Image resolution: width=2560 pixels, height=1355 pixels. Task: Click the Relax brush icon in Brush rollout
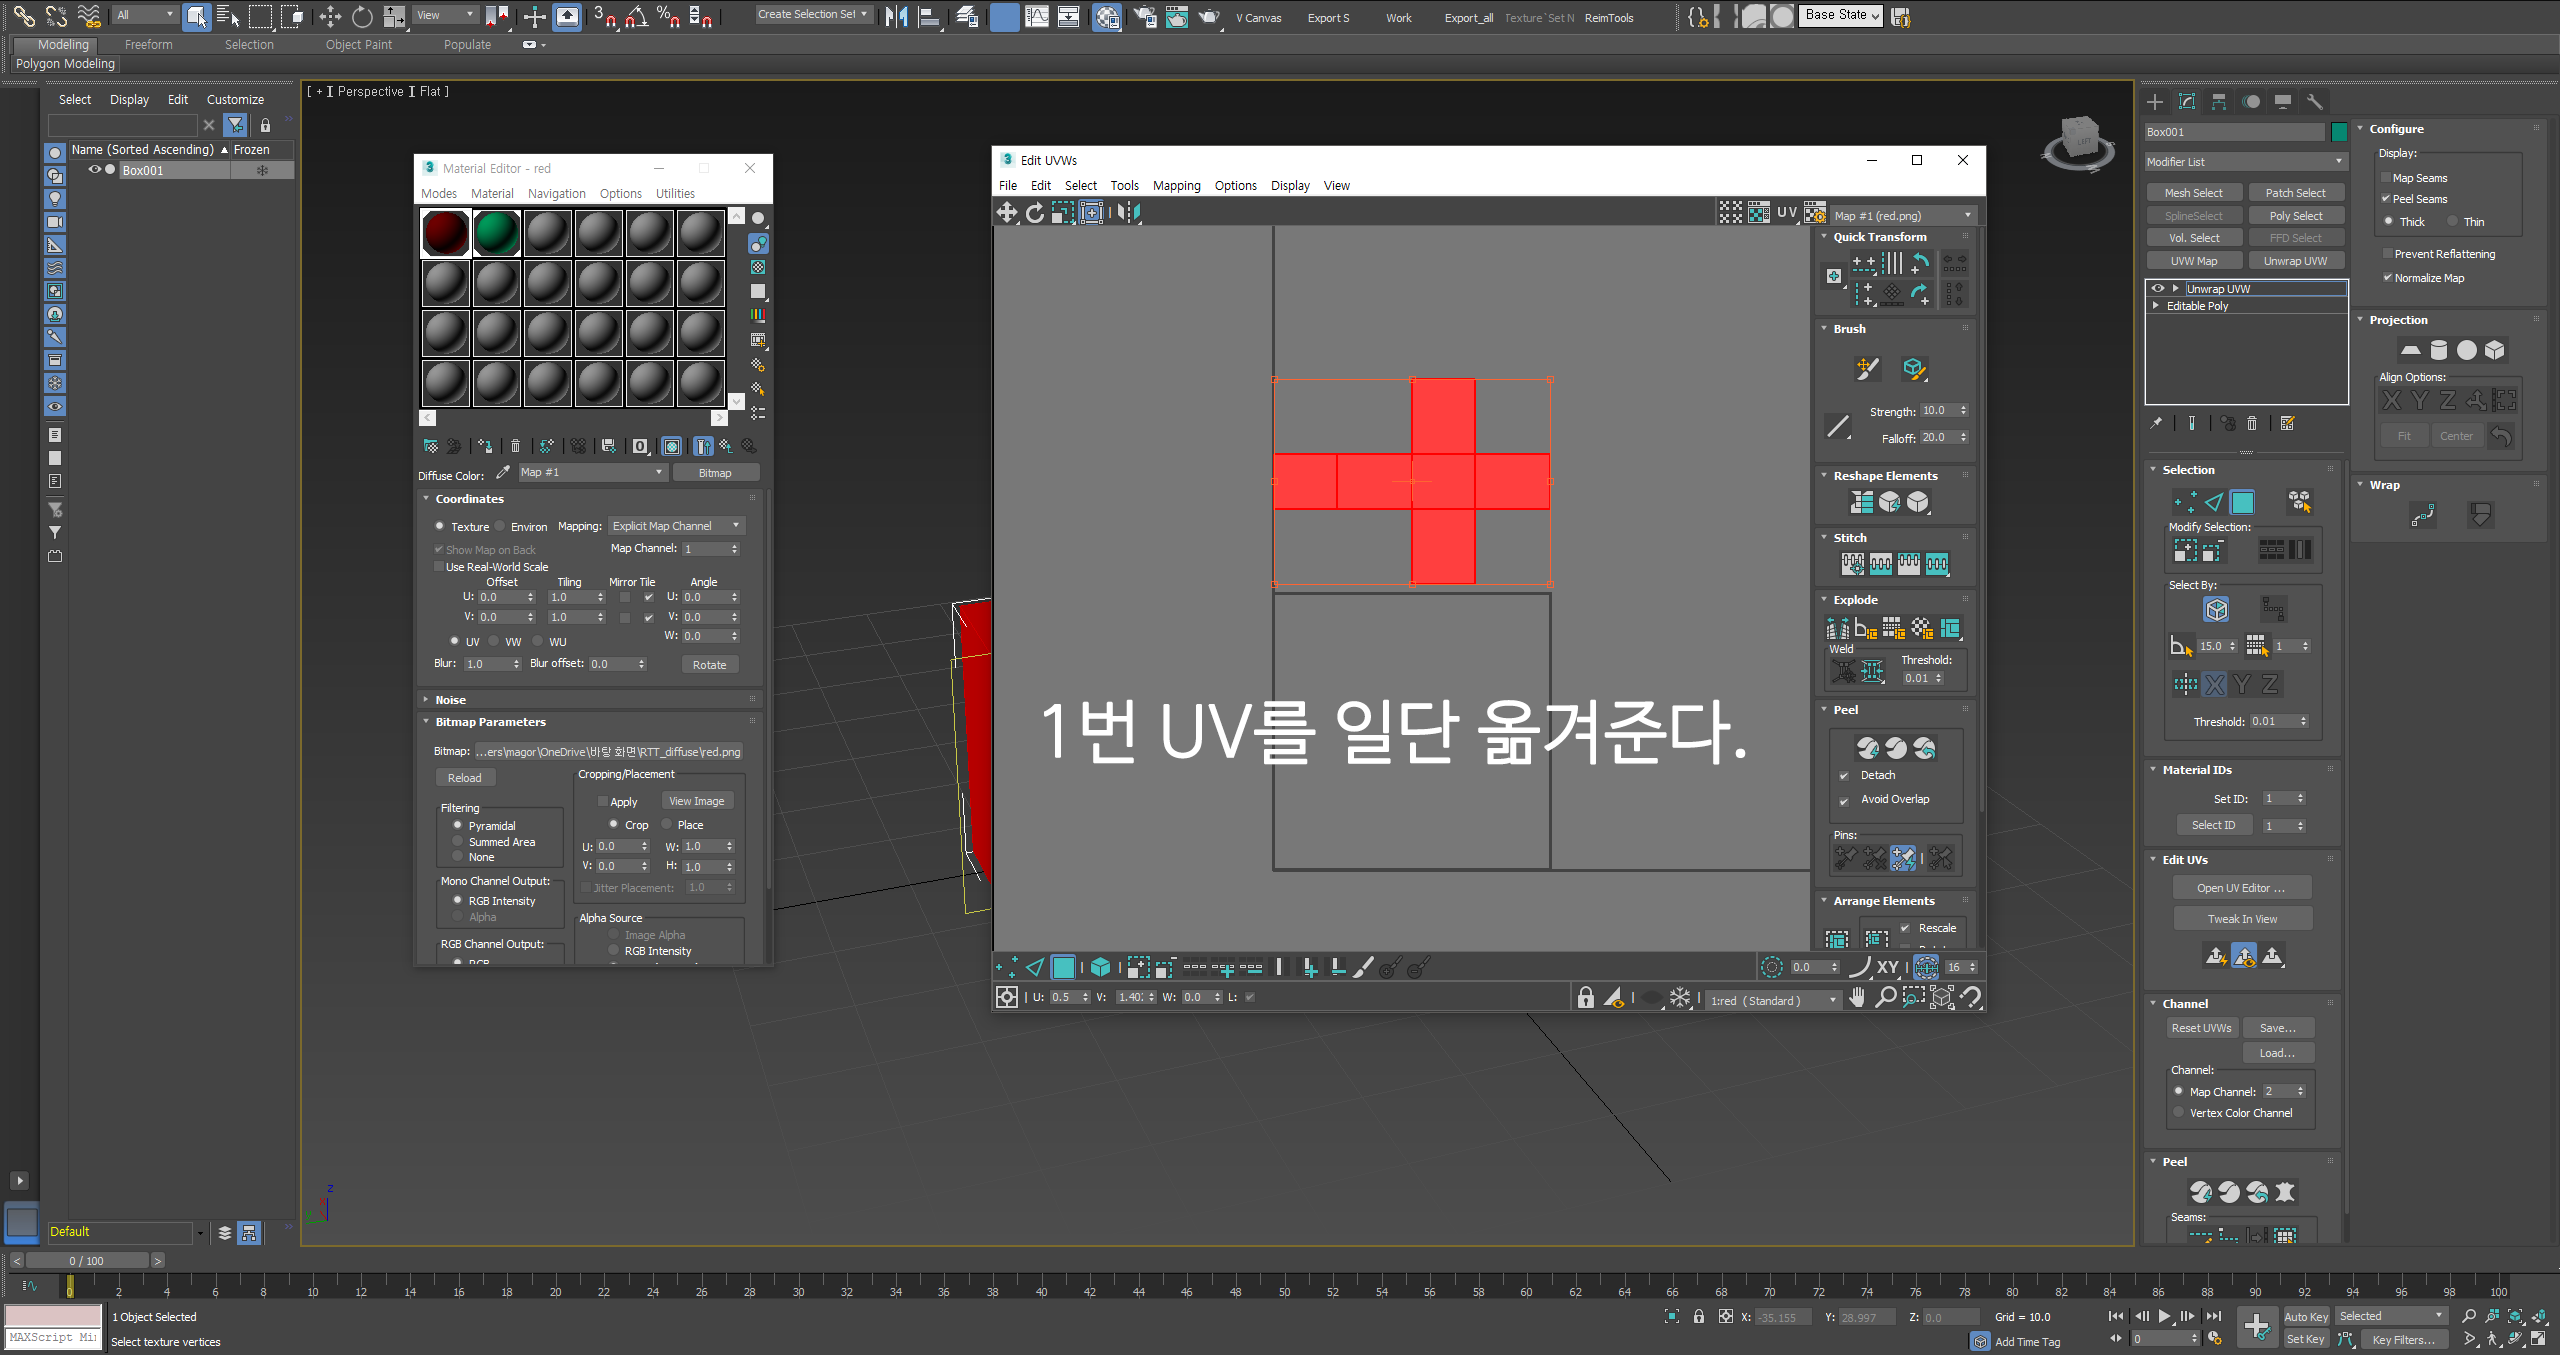(1913, 369)
